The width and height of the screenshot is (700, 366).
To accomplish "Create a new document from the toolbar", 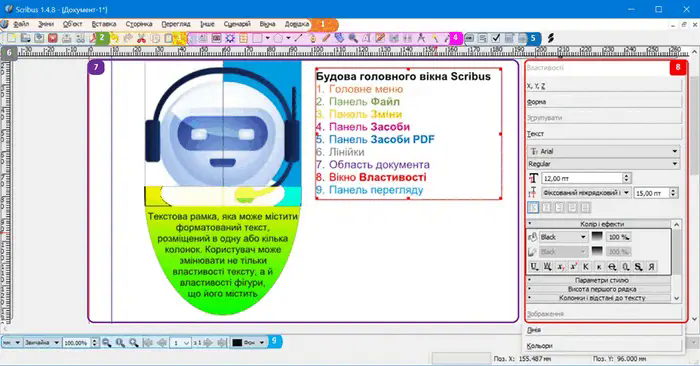I will coord(12,38).
